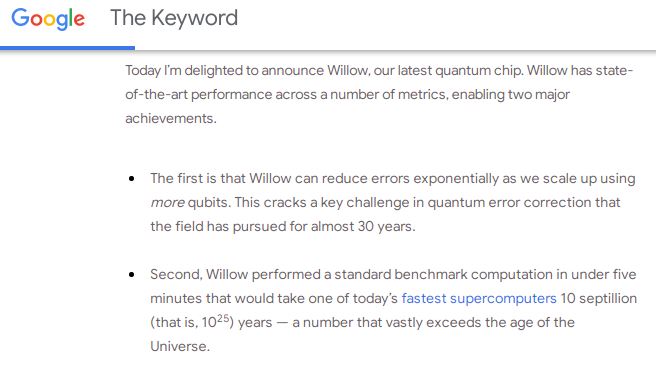656x376 pixels.
Task: Click the first bullet point marker
Action: coord(132,179)
